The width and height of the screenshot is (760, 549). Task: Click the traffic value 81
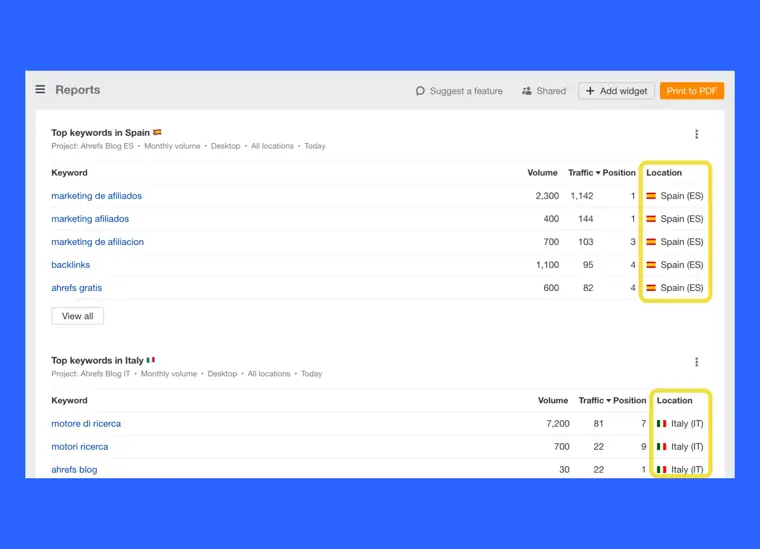coord(599,424)
